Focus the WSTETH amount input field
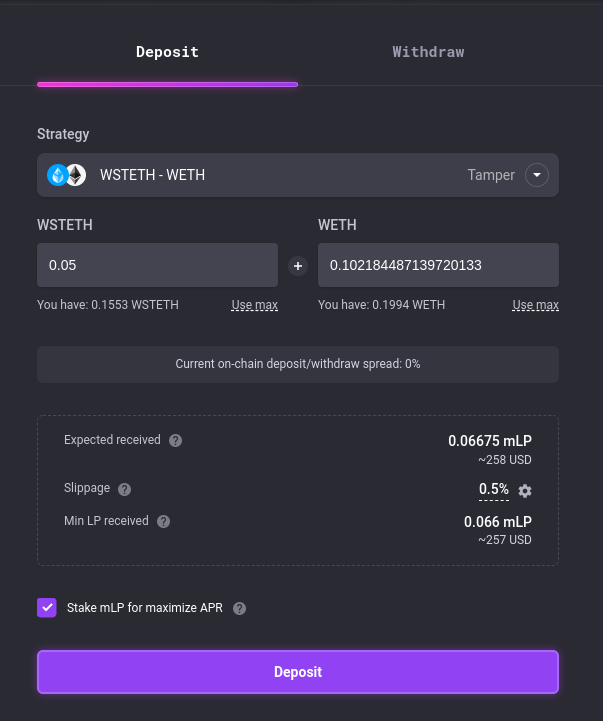 (157, 265)
